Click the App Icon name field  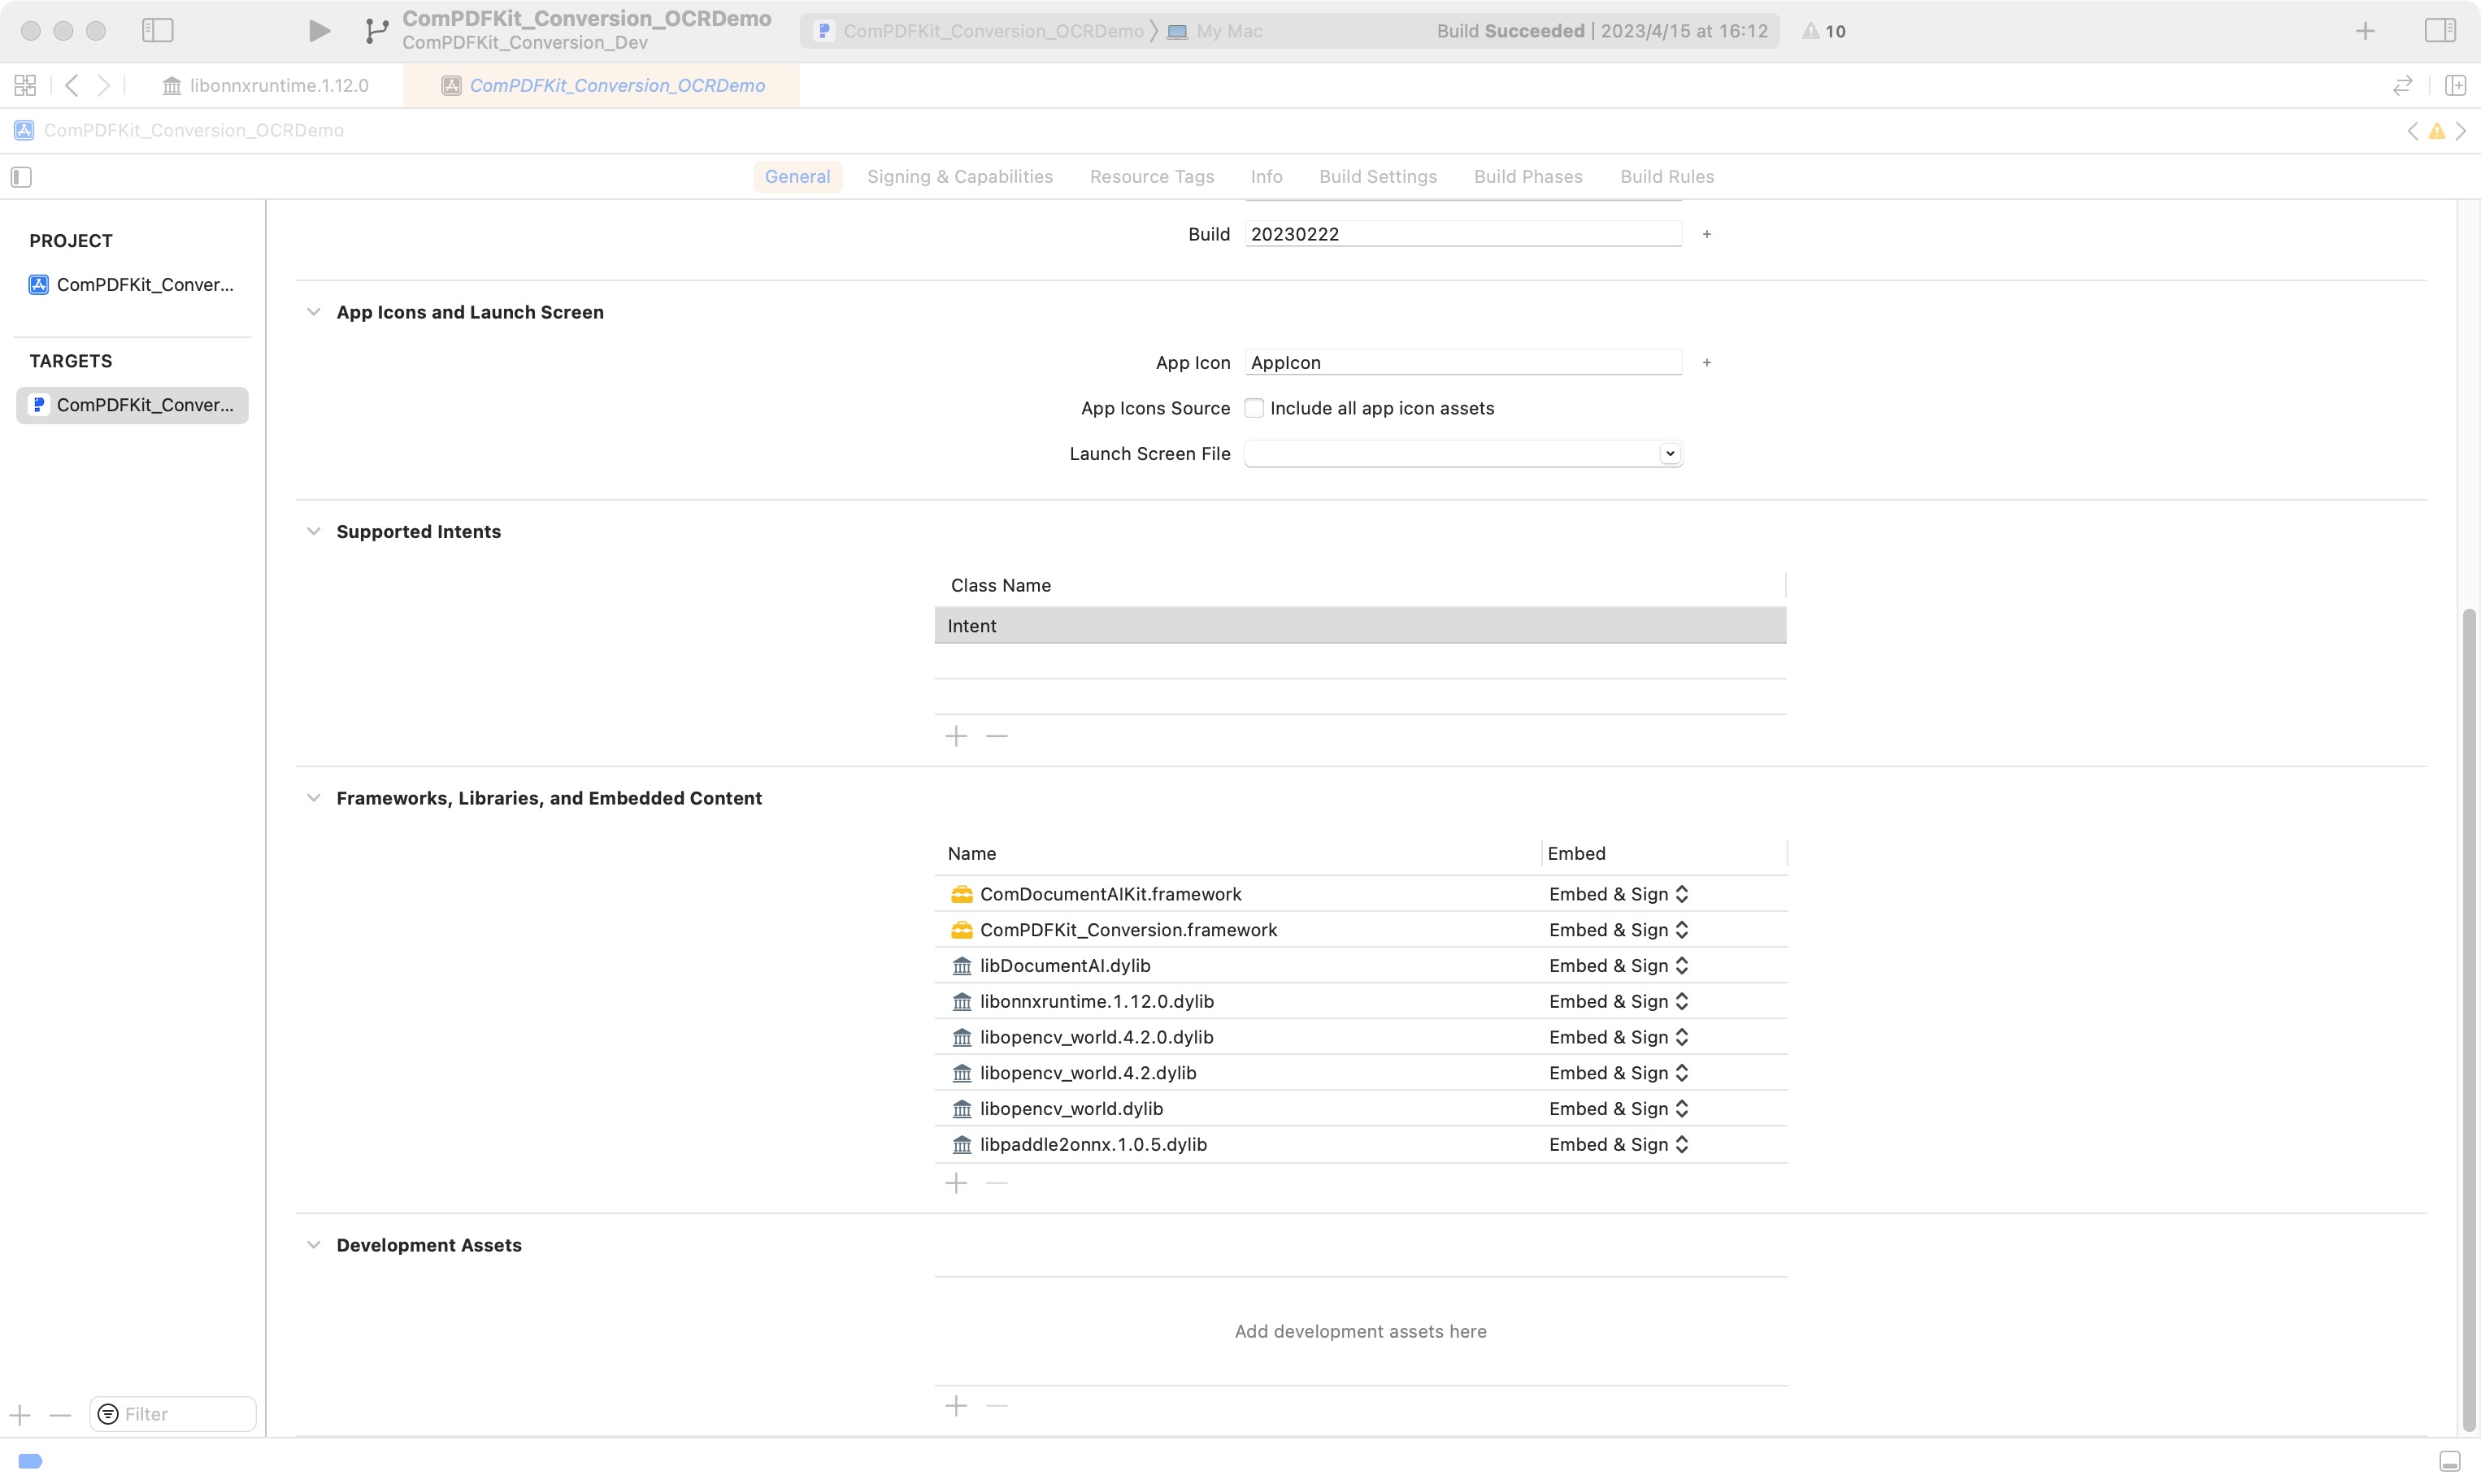tap(1463, 362)
